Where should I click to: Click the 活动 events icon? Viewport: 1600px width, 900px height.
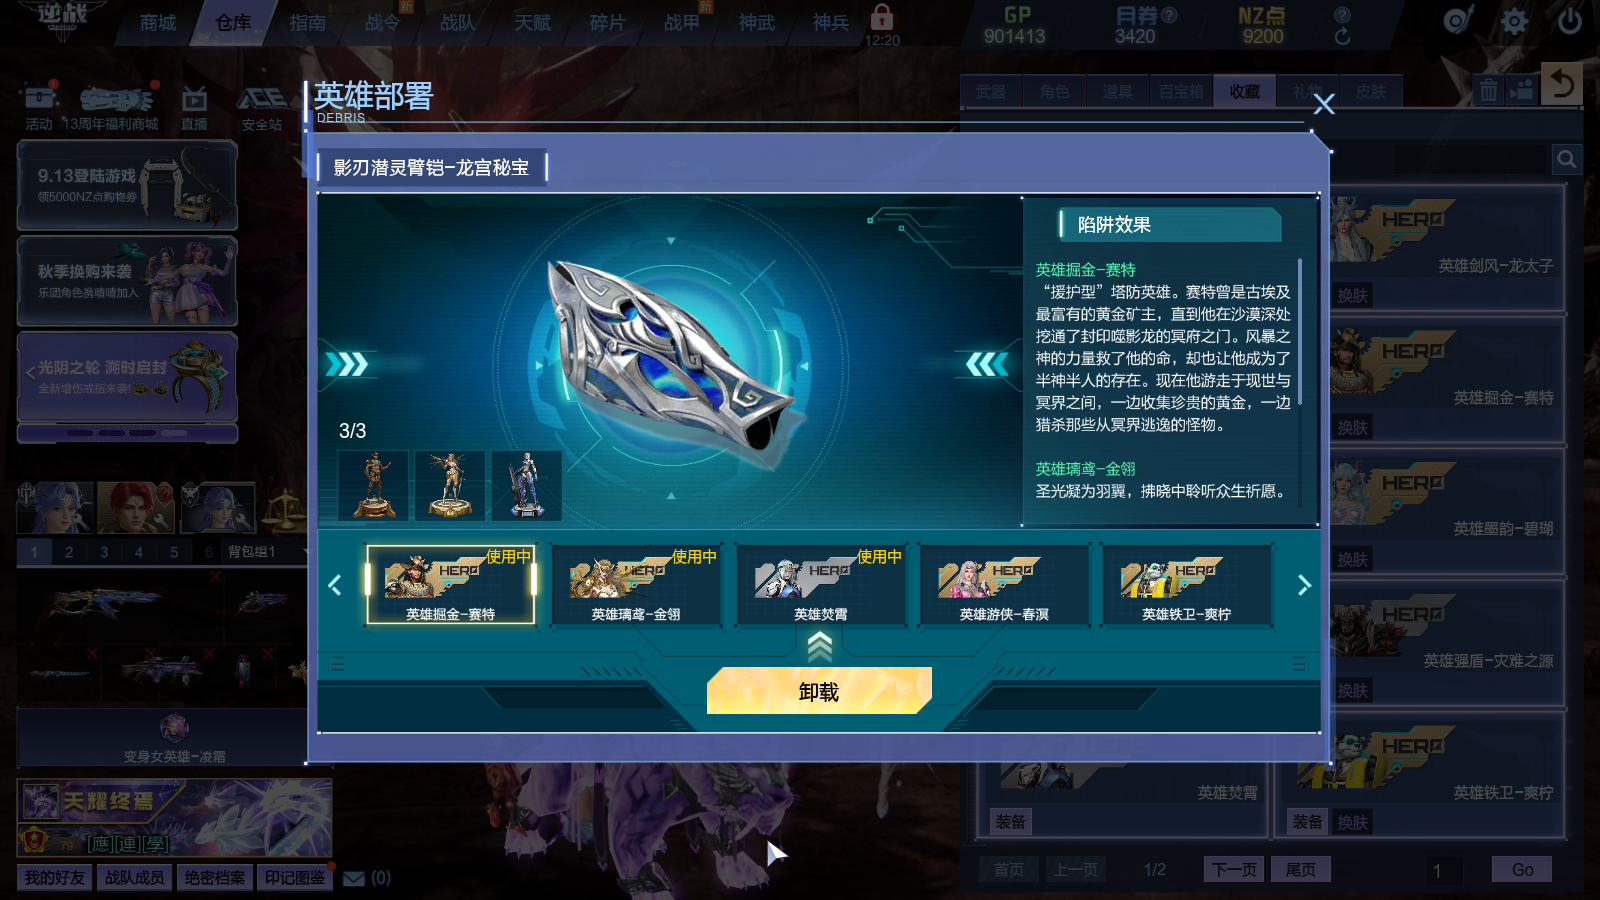39,108
